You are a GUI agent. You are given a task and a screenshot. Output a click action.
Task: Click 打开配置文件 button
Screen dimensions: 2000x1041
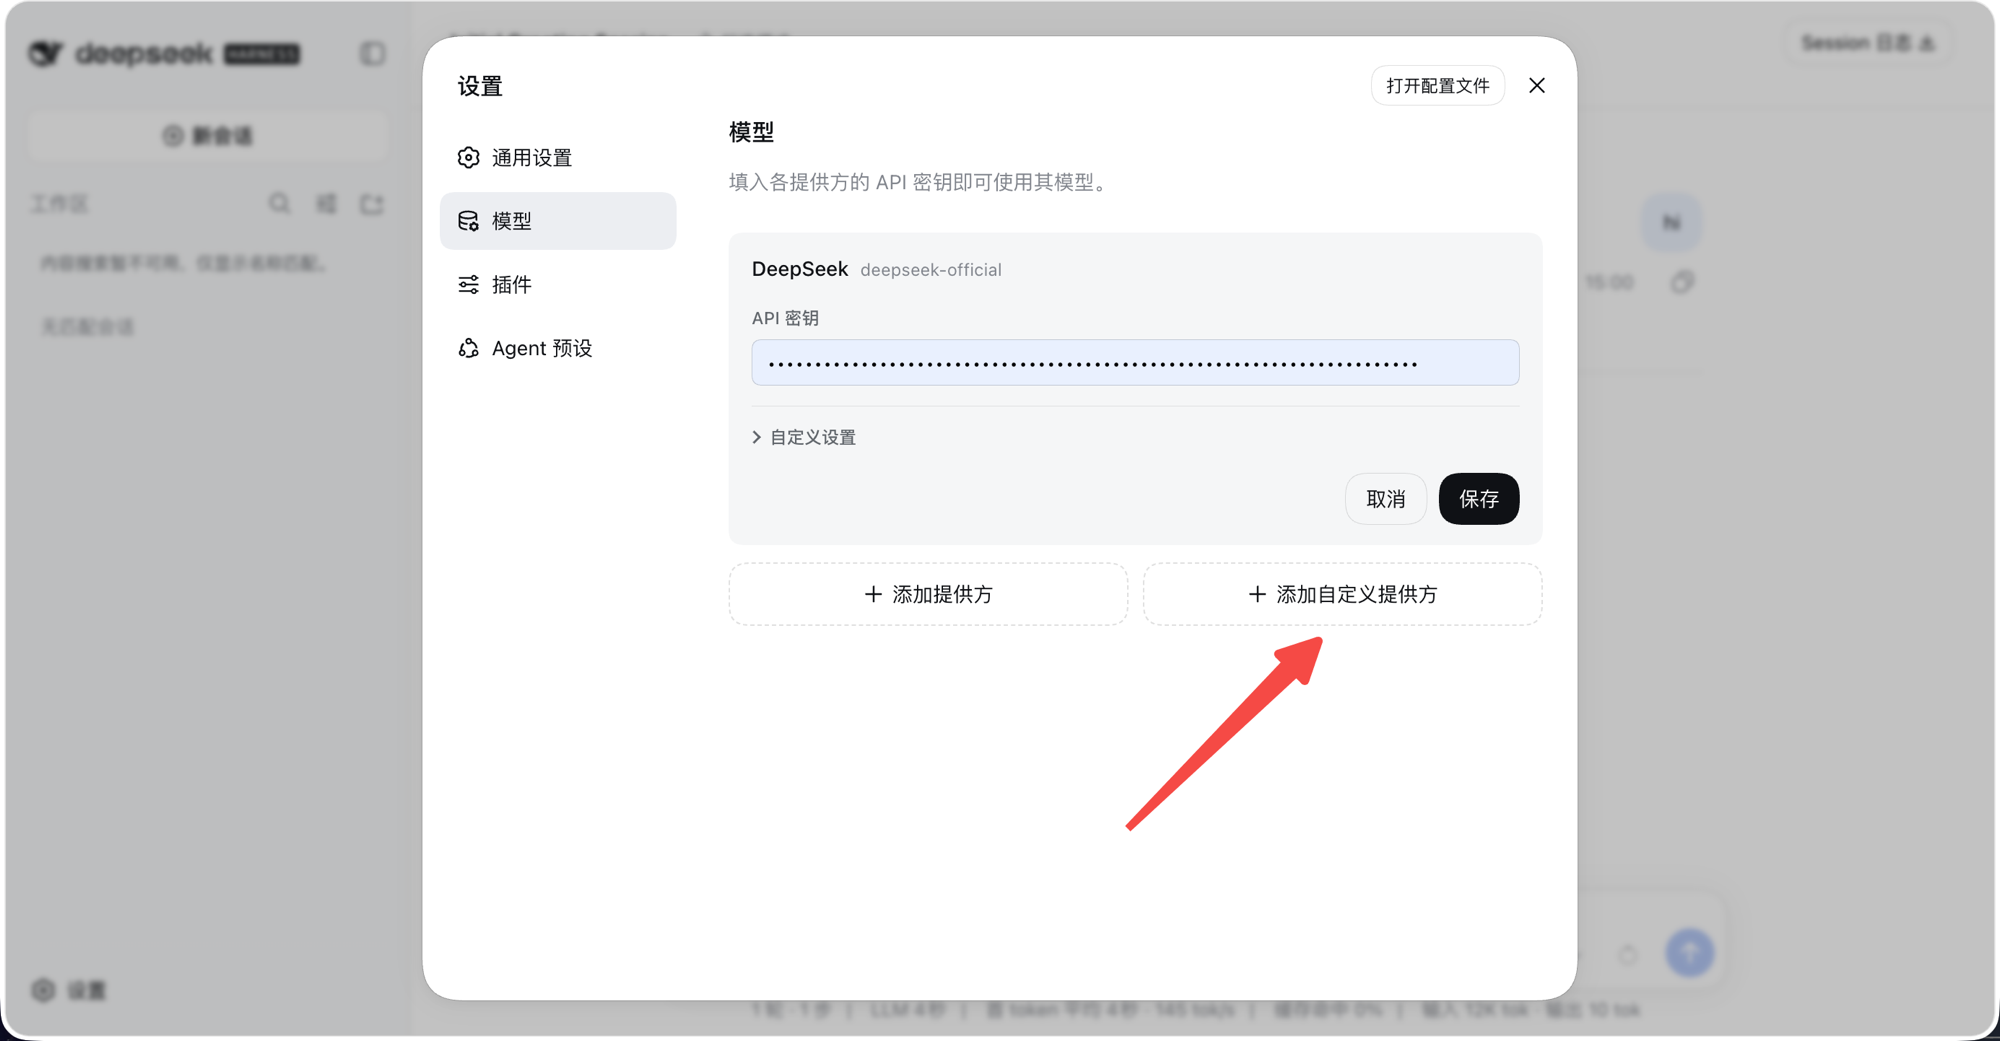pos(1437,86)
